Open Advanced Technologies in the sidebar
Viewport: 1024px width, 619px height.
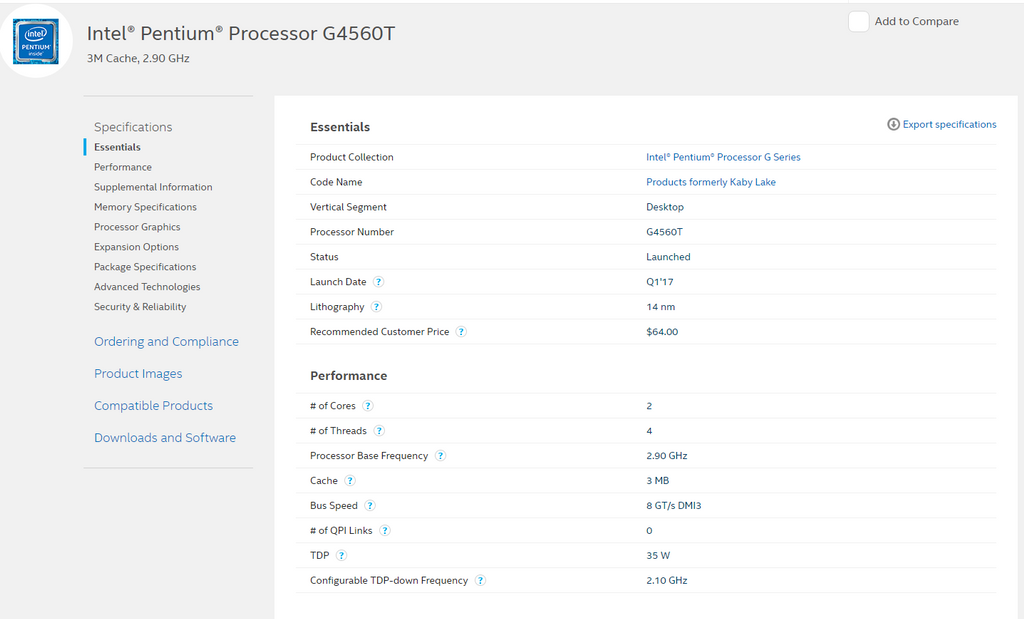click(147, 287)
